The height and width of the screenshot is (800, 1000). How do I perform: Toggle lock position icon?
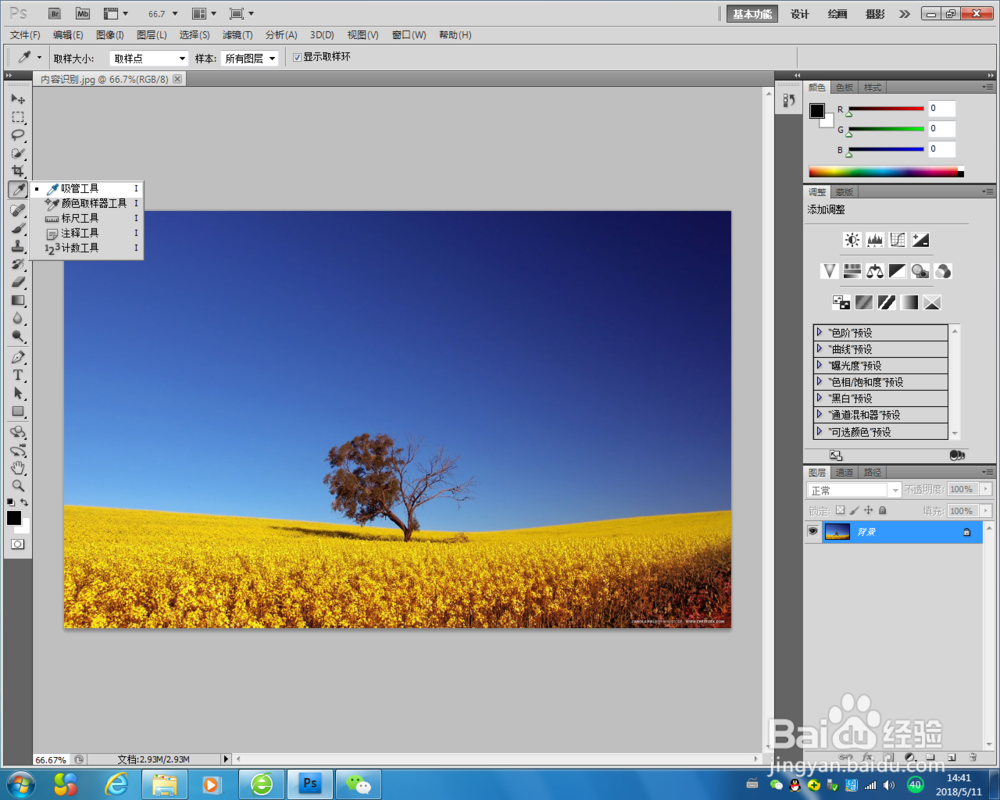[869, 510]
